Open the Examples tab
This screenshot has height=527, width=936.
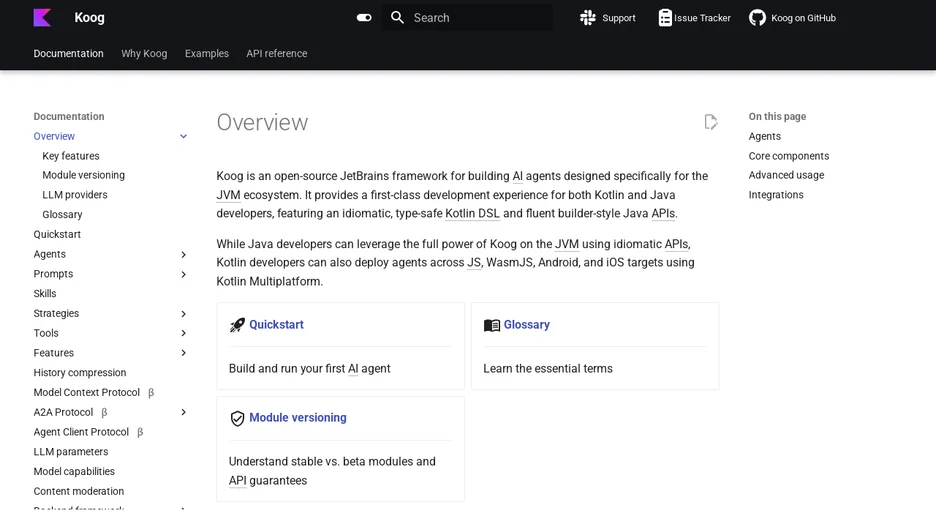(207, 53)
